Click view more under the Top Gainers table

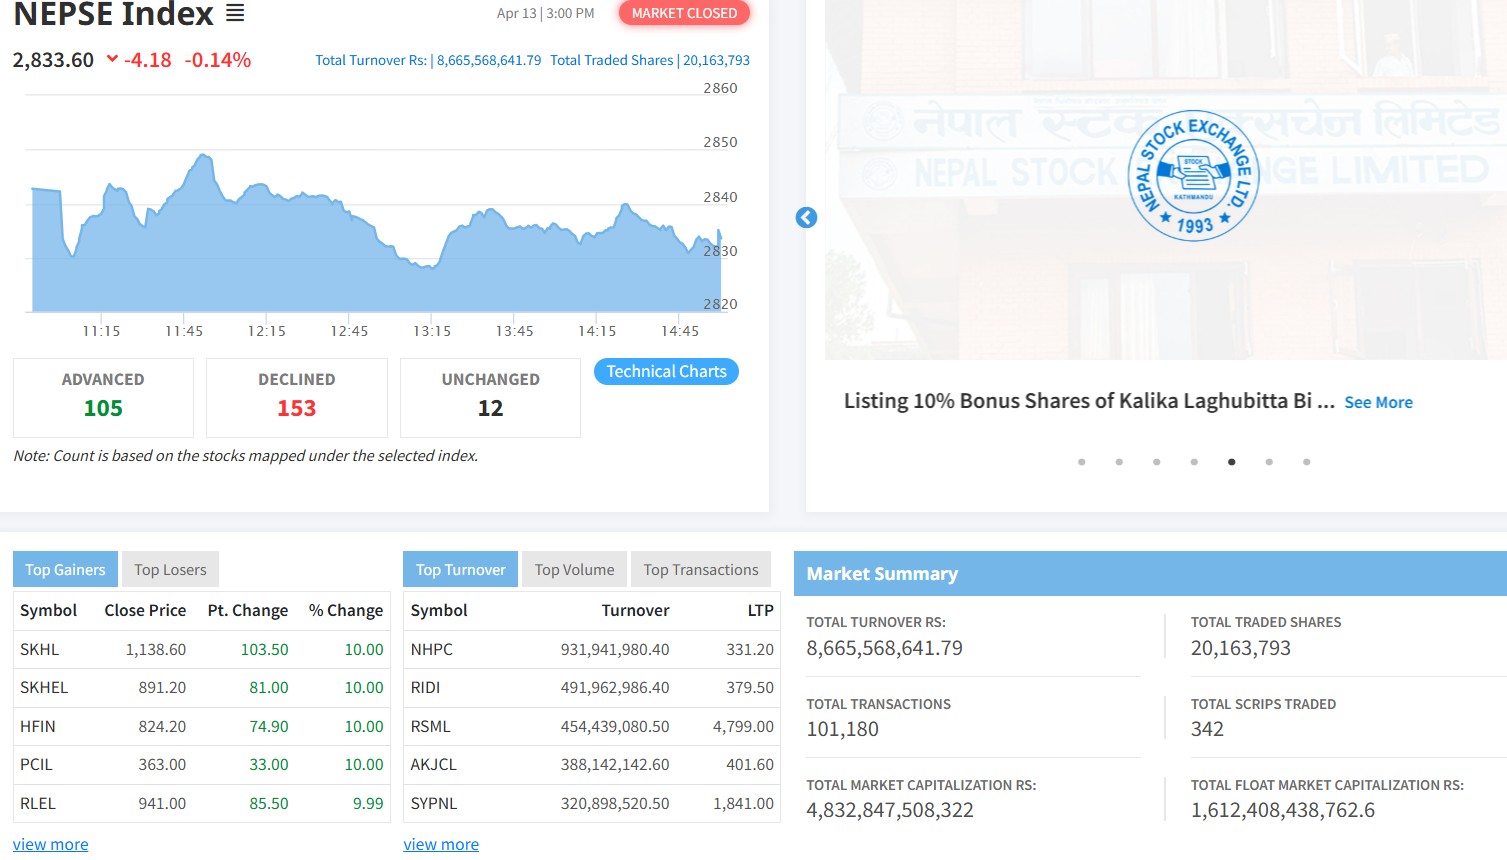coord(50,845)
